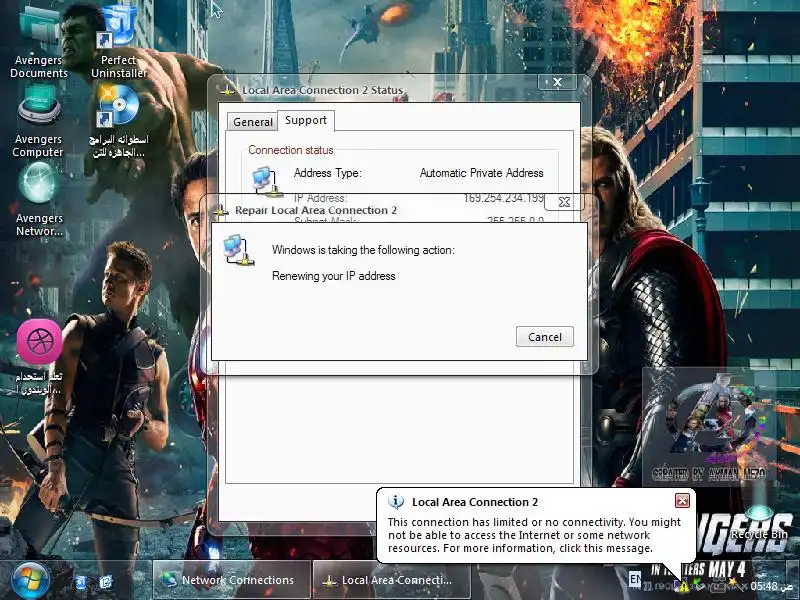Click the Repair dialog title bar icon

[220, 210]
